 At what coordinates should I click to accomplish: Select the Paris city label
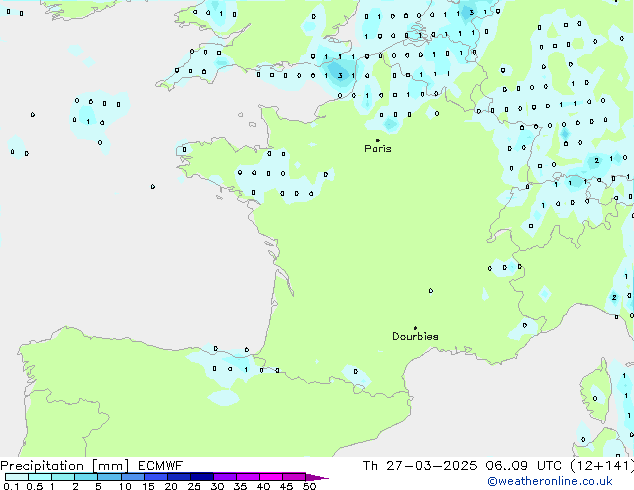378,149
